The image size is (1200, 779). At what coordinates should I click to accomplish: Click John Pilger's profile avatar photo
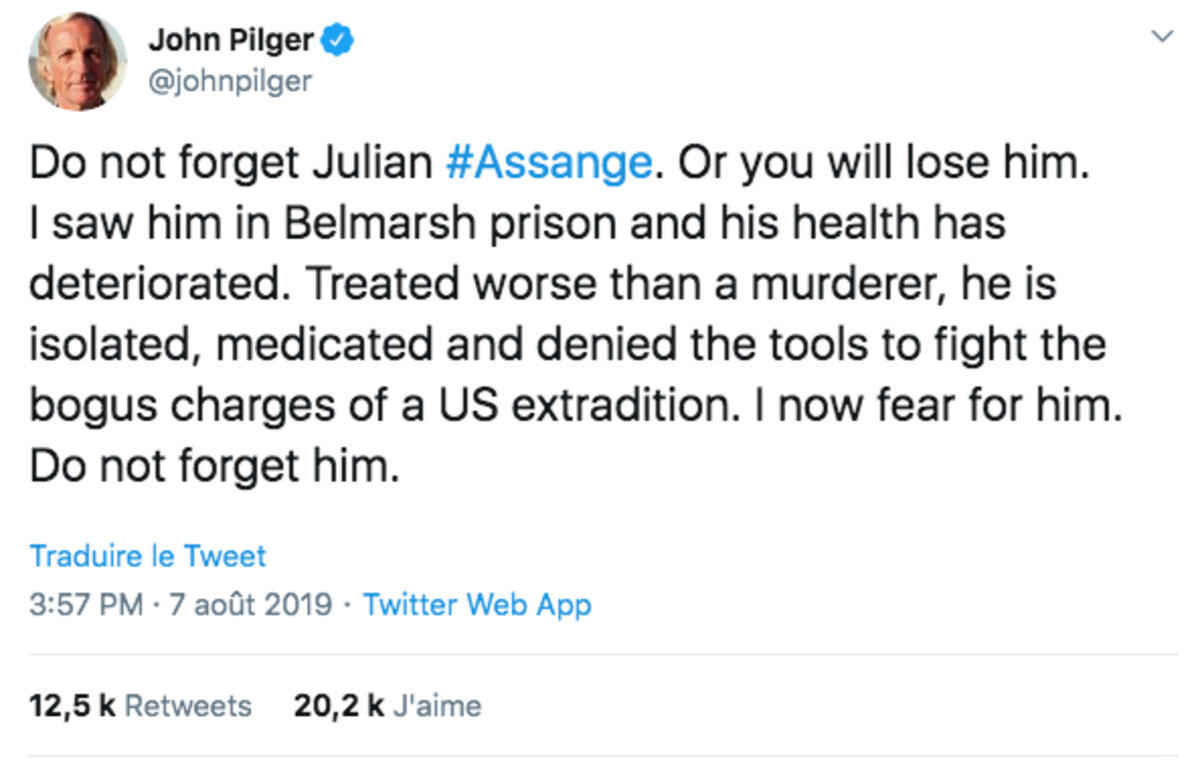(76, 61)
